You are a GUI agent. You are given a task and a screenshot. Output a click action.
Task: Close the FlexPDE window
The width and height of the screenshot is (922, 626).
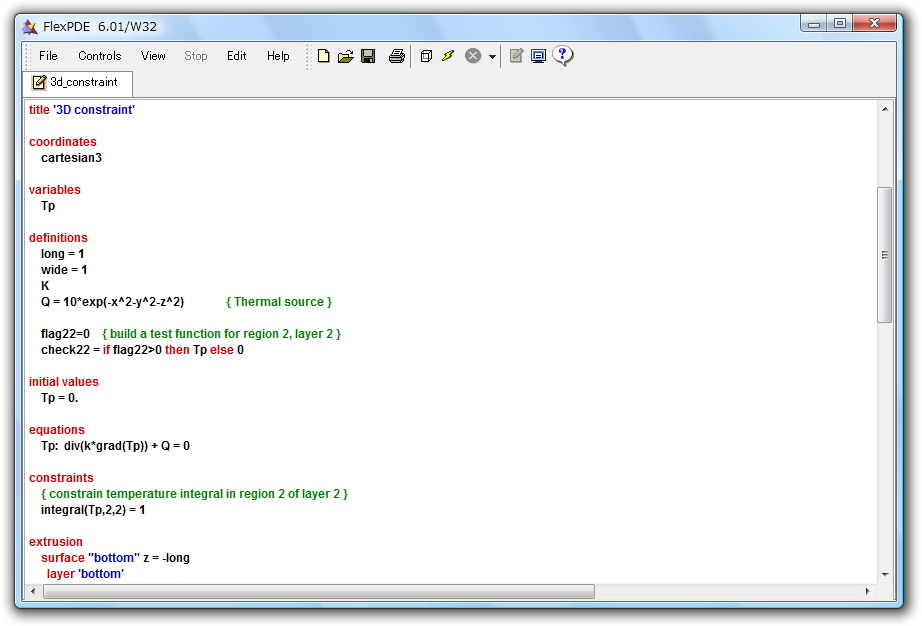874,24
